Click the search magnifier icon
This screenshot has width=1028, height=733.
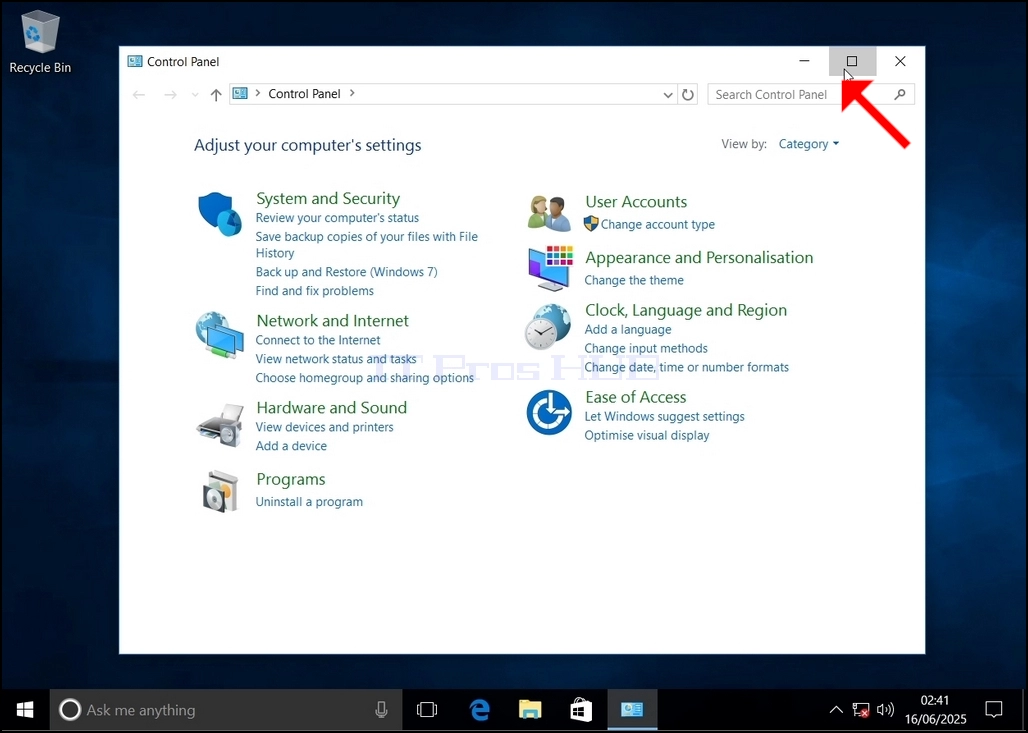point(900,94)
